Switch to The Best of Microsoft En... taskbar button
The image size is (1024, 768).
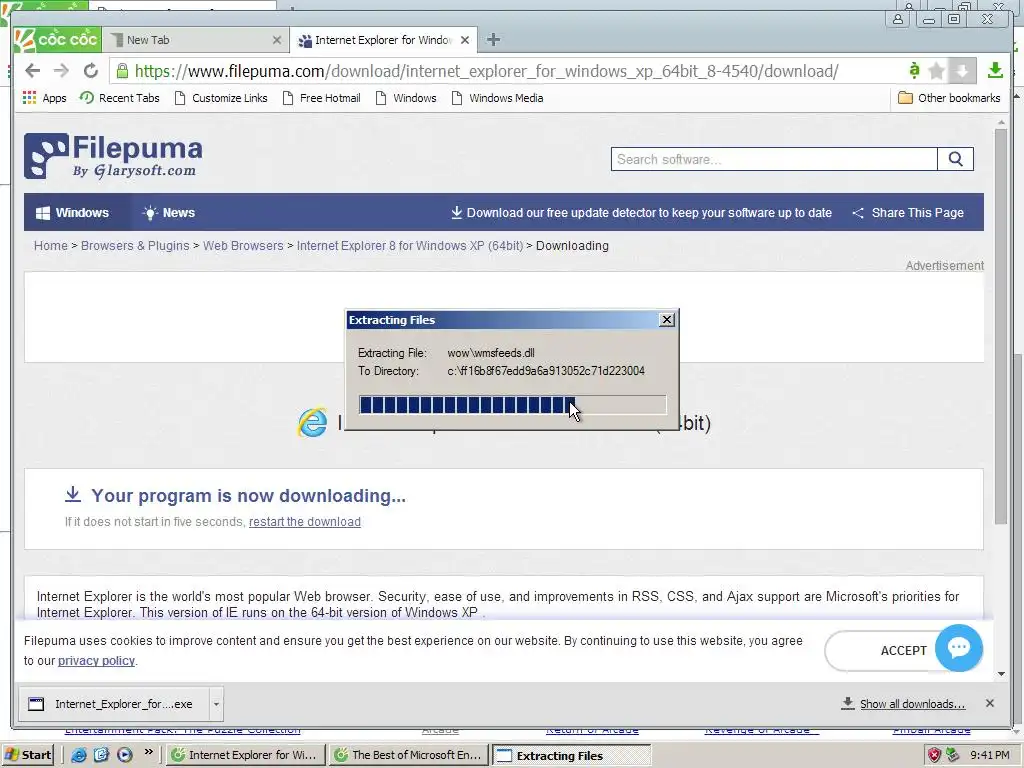(409, 755)
